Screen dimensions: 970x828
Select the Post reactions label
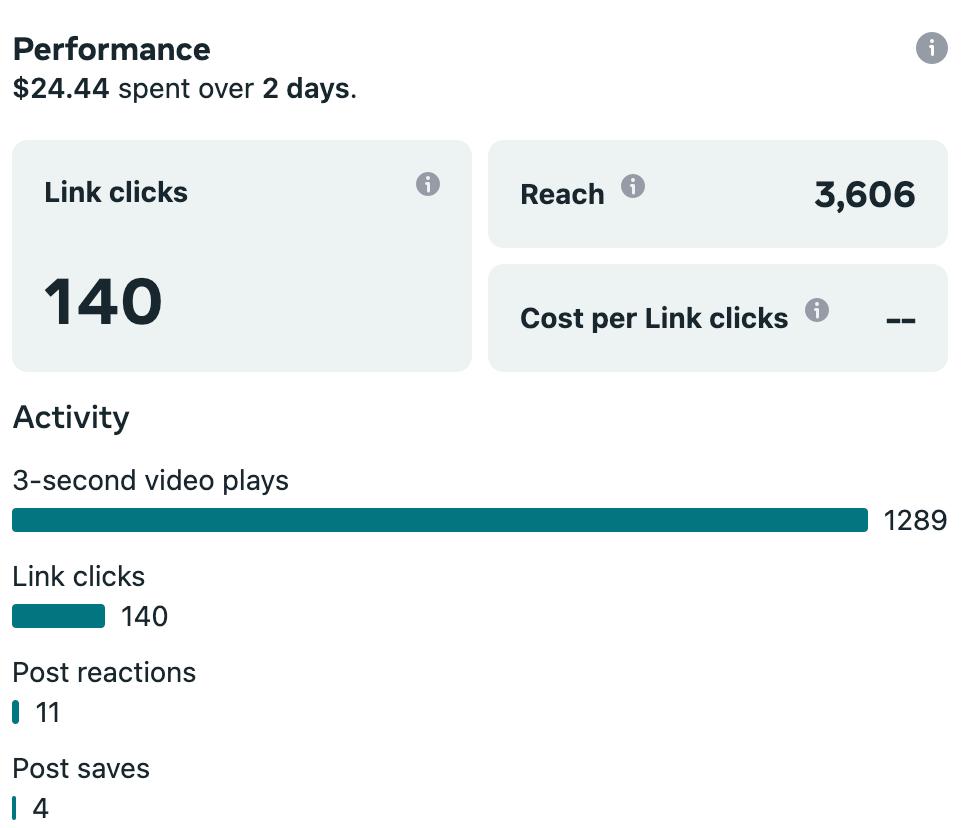click(x=104, y=673)
